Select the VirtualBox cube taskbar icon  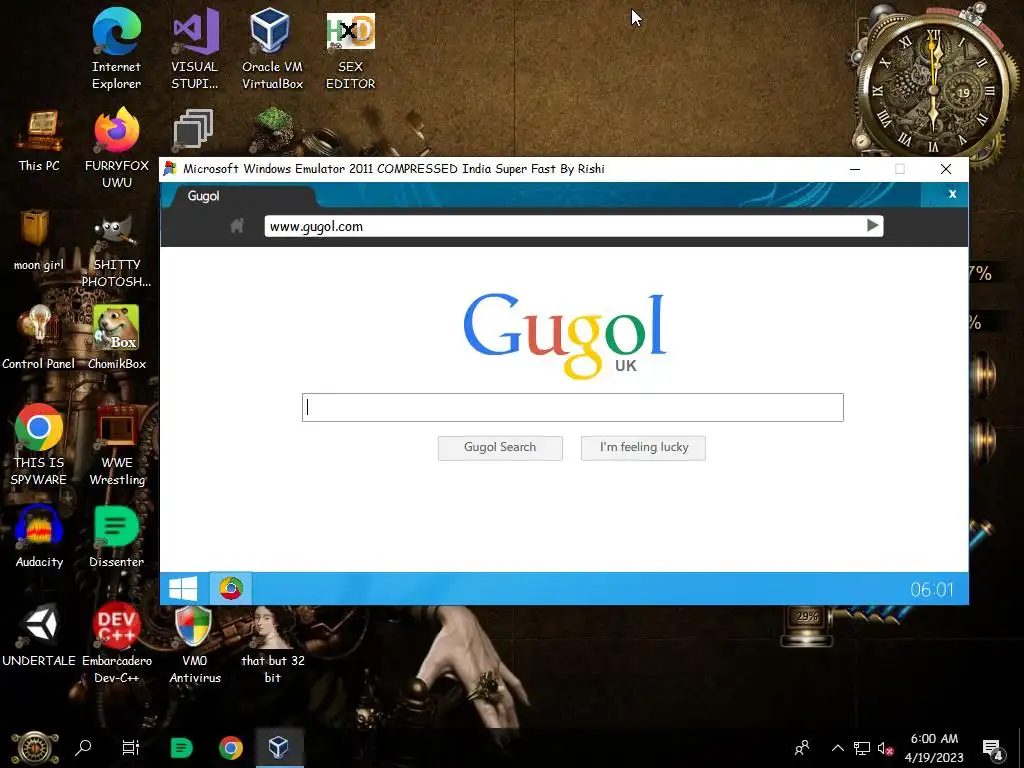coord(279,748)
